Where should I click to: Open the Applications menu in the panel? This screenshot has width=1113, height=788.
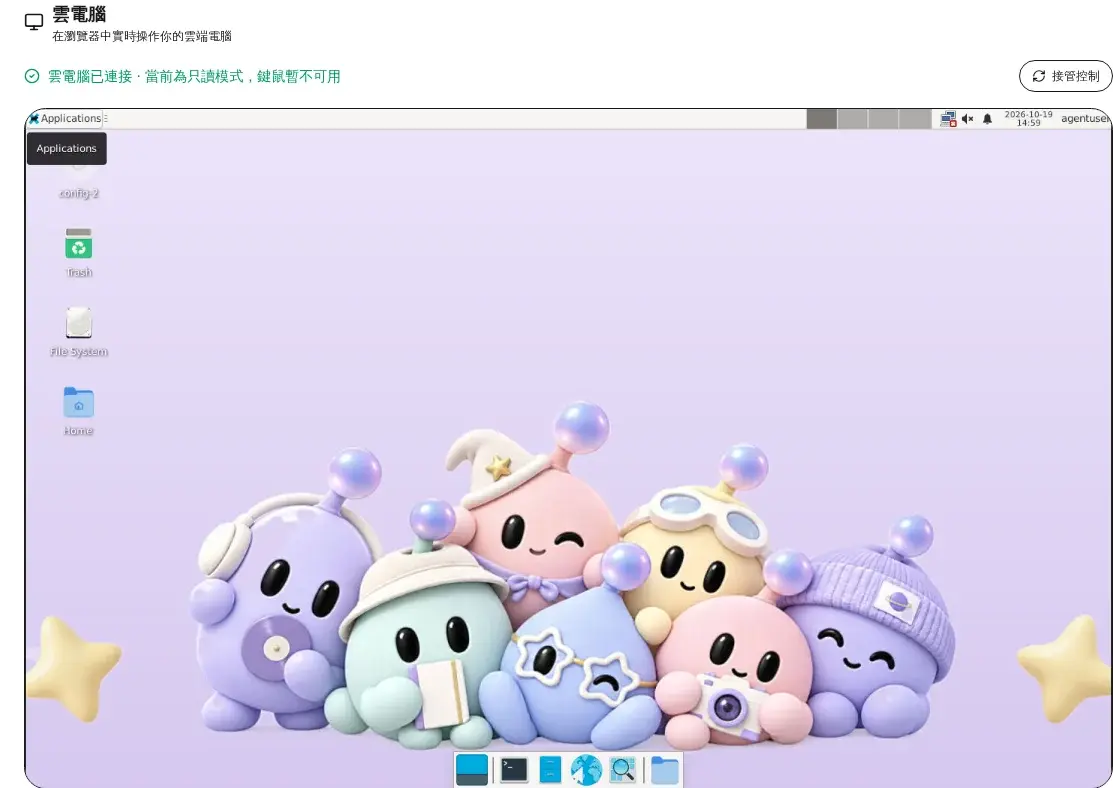[65, 119]
